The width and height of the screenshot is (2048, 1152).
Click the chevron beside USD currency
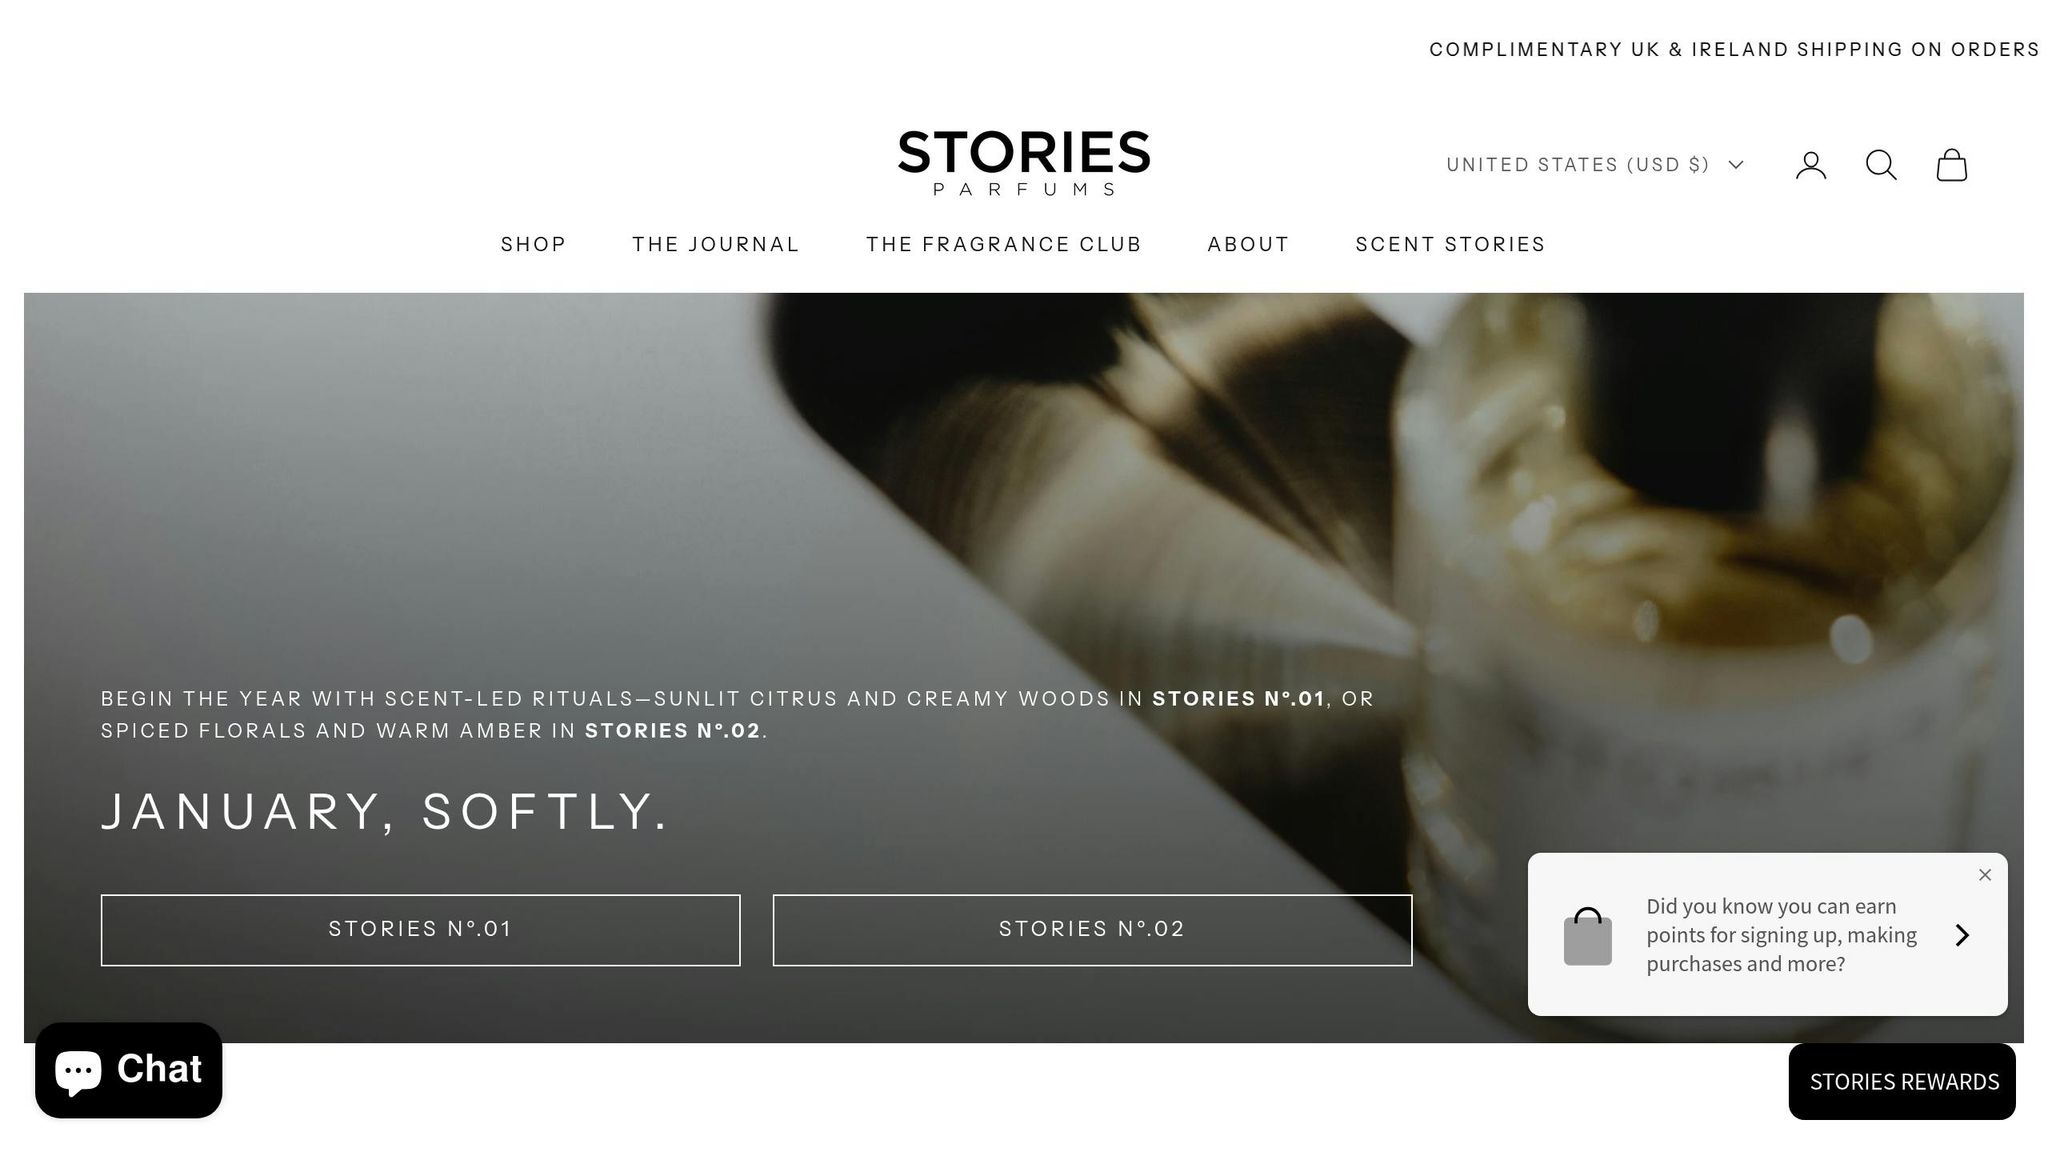1736,165
